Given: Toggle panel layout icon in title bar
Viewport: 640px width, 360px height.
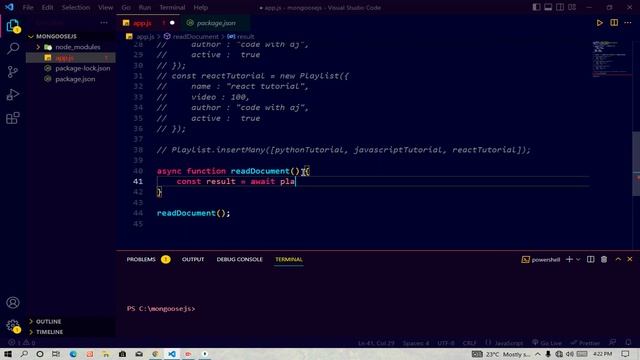Looking at the screenshot, I should click(548, 7).
